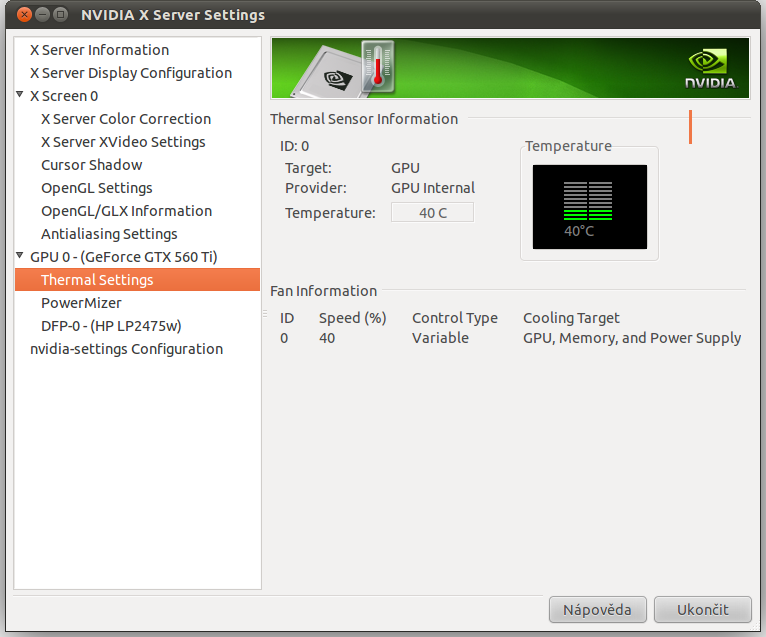Image resolution: width=766 pixels, height=637 pixels.
Task: Open OpenGL Settings page
Action: click(x=96, y=188)
